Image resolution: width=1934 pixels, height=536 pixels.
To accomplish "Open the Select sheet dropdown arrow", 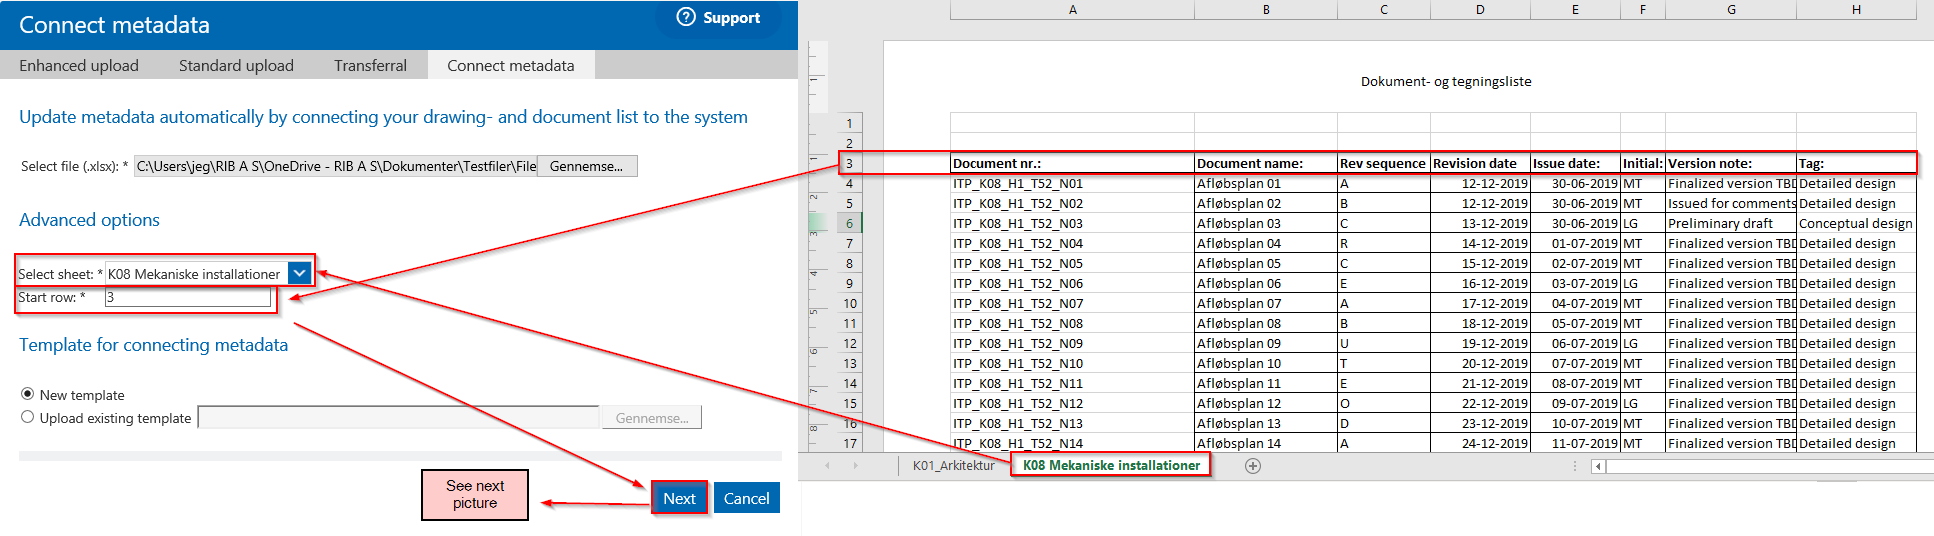I will [x=299, y=273].
